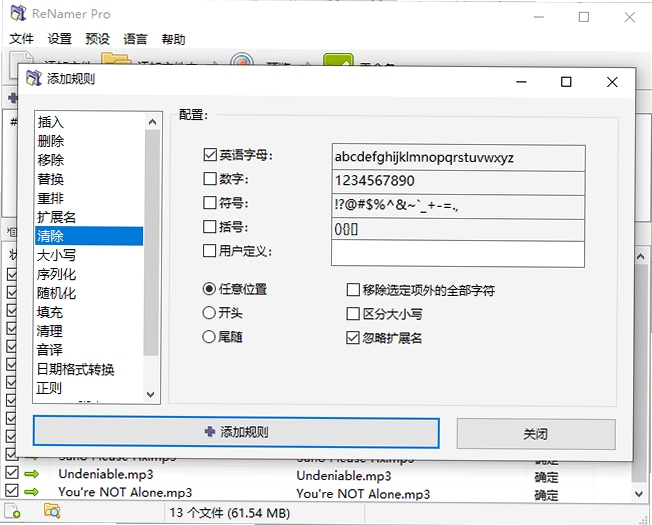Click the green arrow beside You're NOT Alone.mp3
The image size is (652, 525).
click(31, 492)
